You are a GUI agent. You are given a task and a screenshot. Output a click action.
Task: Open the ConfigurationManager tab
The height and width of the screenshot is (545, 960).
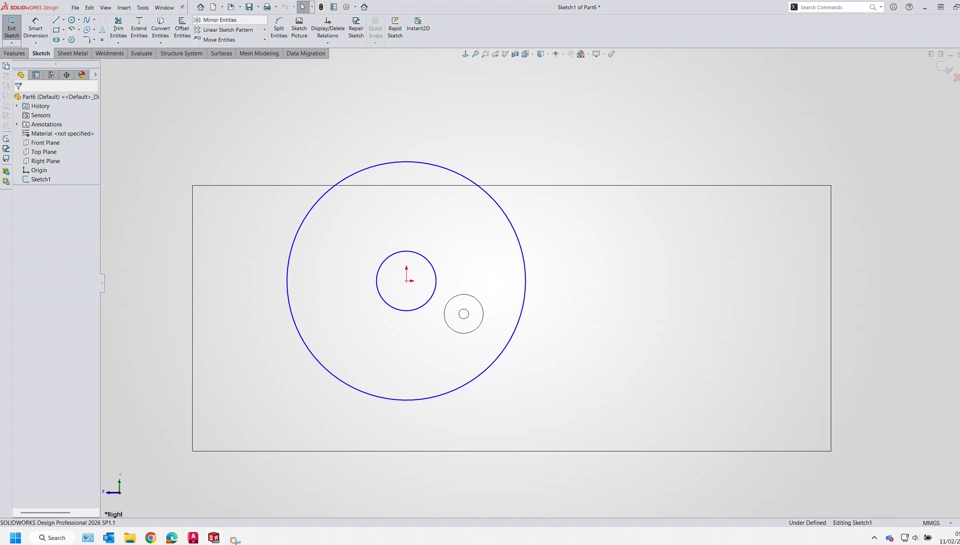point(51,75)
